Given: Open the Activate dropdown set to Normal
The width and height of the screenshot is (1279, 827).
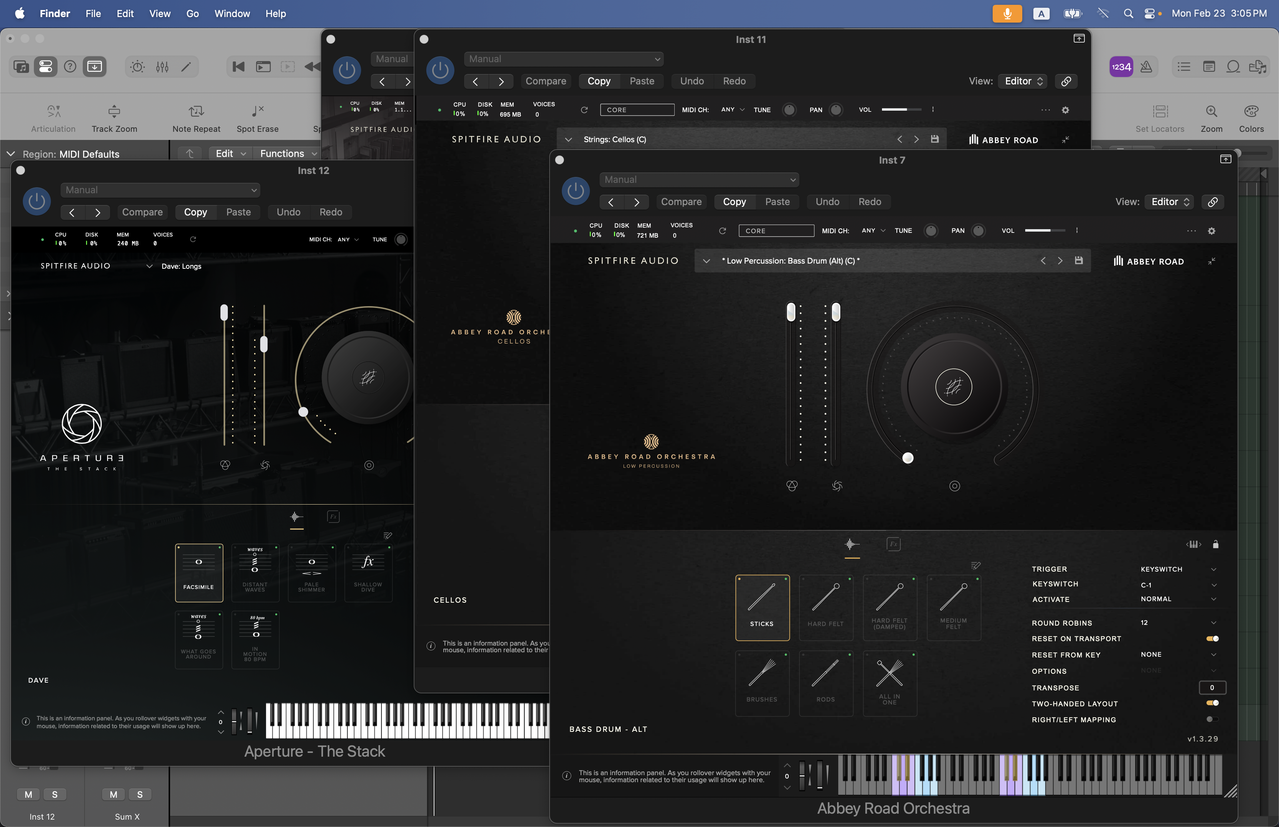Looking at the screenshot, I should pos(1178,599).
